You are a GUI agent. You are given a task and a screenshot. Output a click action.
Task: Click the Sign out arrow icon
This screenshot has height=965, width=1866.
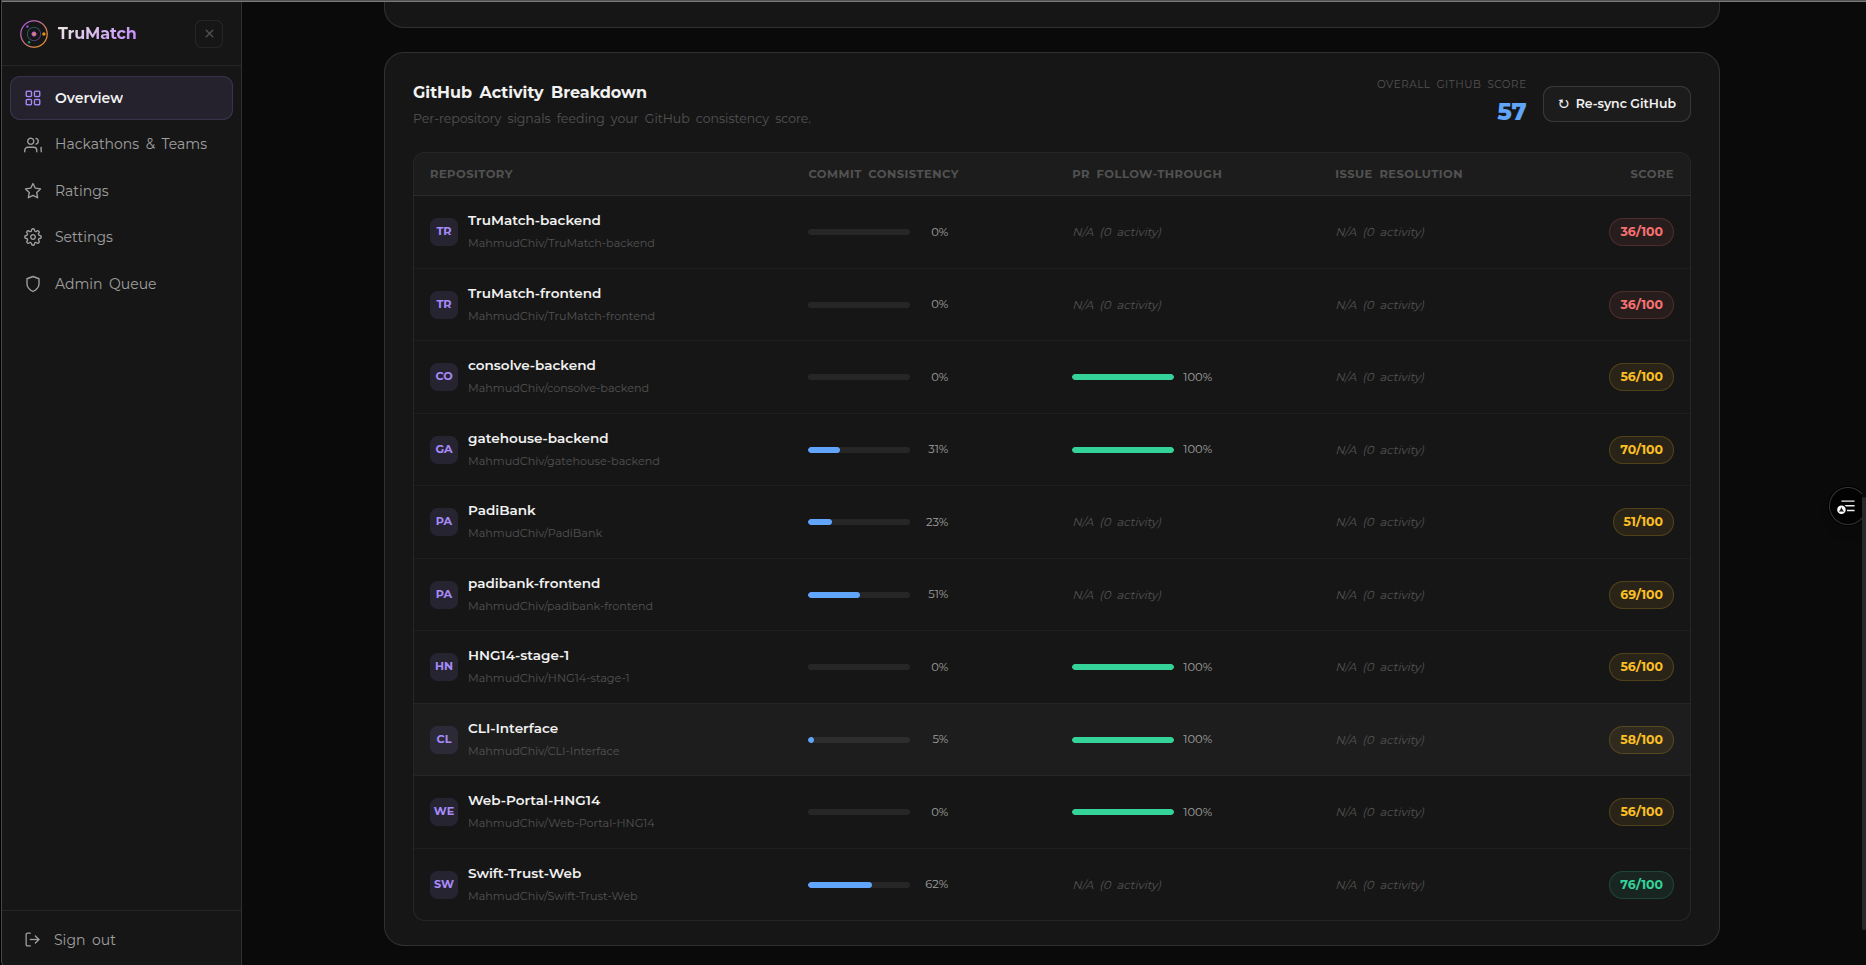tap(32, 940)
